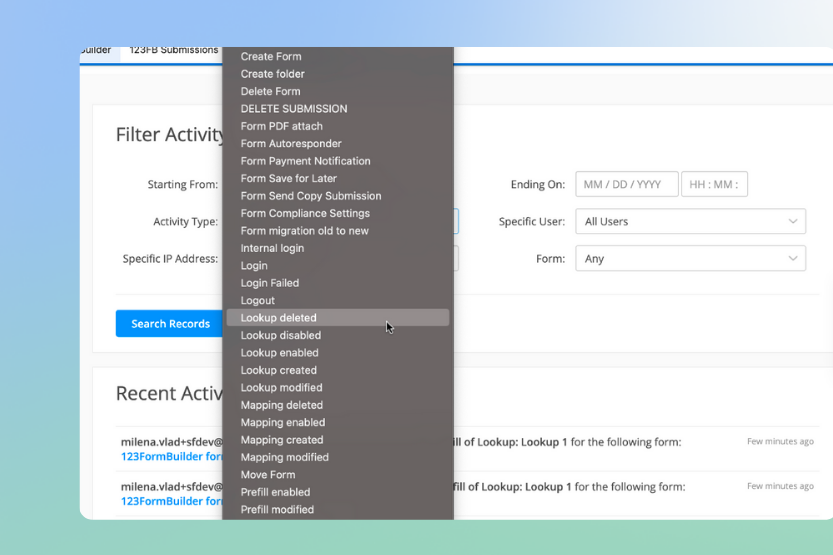Click the Ending On date field
This screenshot has width=833, height=555.
(x=626, y=185)
